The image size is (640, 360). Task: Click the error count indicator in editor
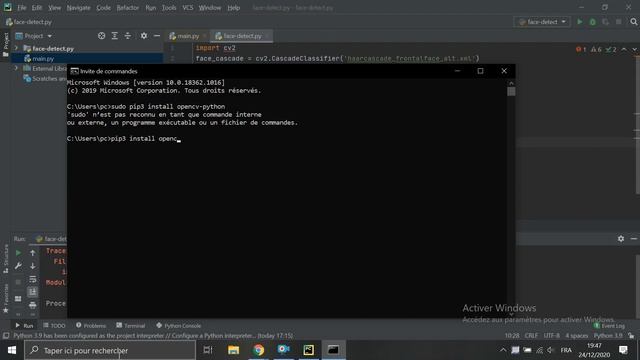click(x=581, y=49)
